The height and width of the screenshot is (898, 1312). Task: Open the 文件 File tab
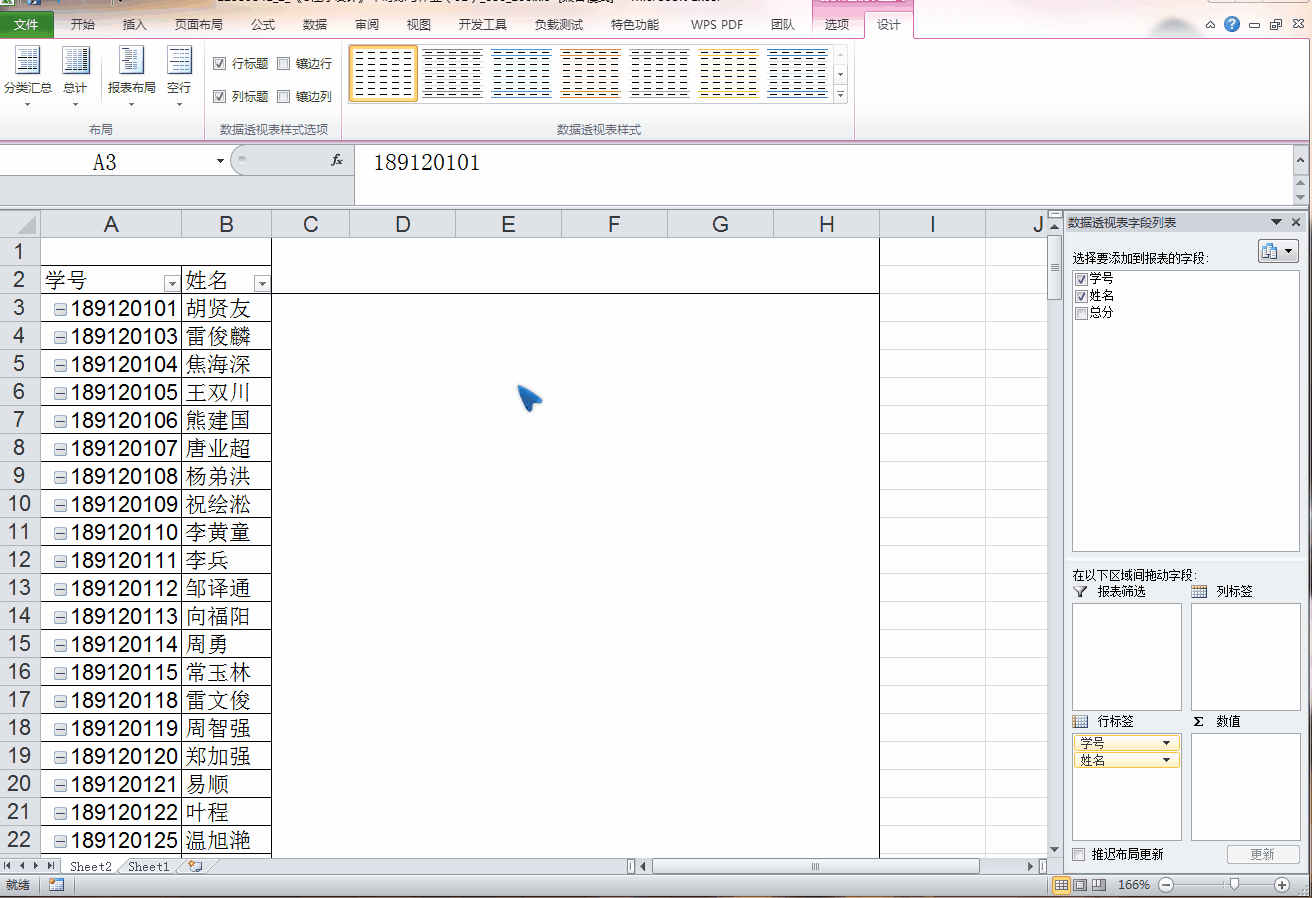(x=27, y=24)
